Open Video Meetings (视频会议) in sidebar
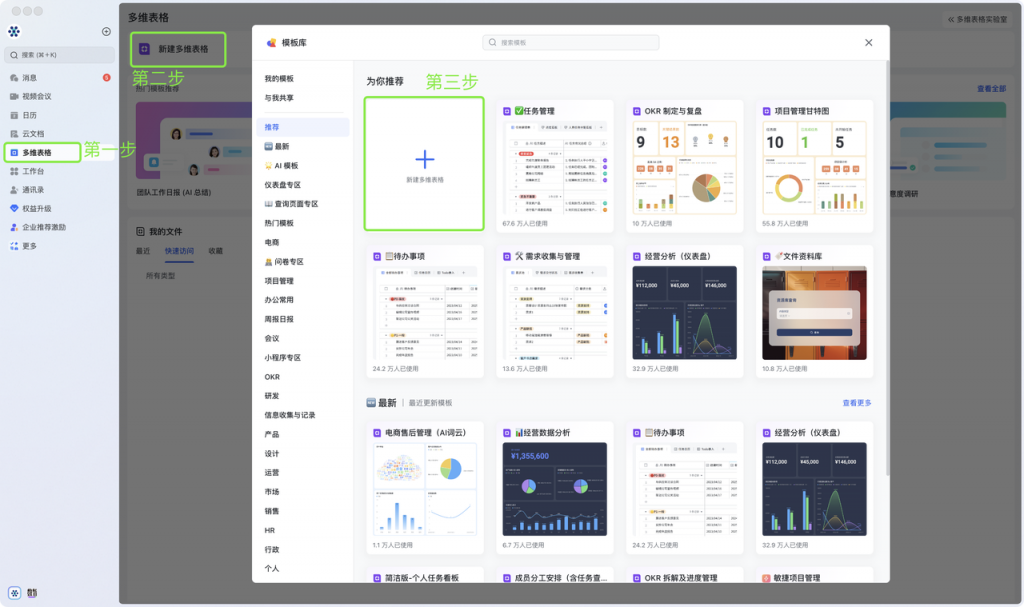This screenshot has width=1024, height=607. coord(36,96)
